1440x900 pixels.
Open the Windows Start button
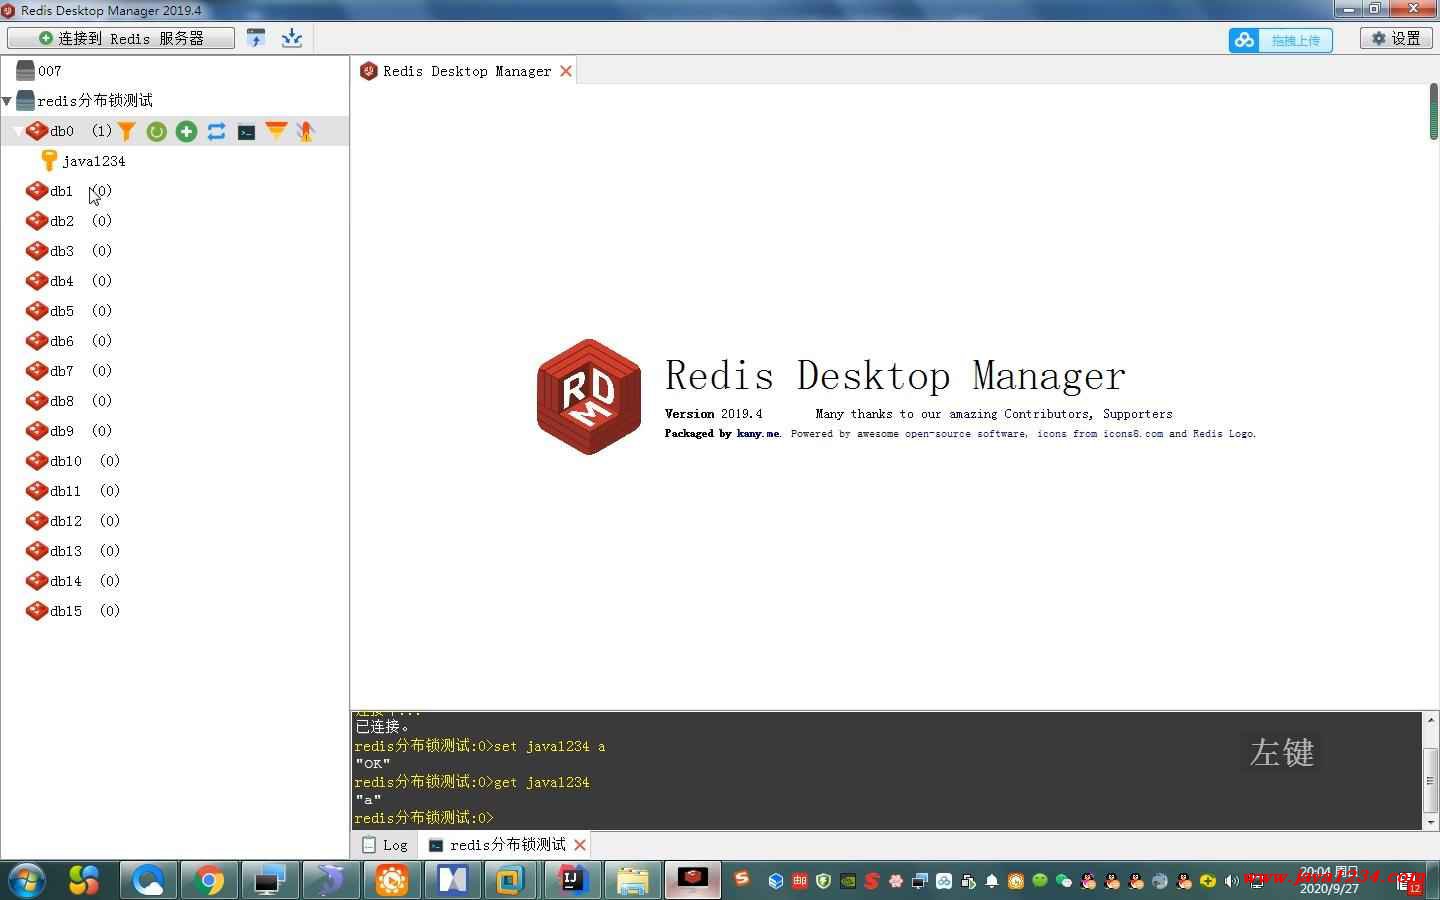click(x=27, y=880)
